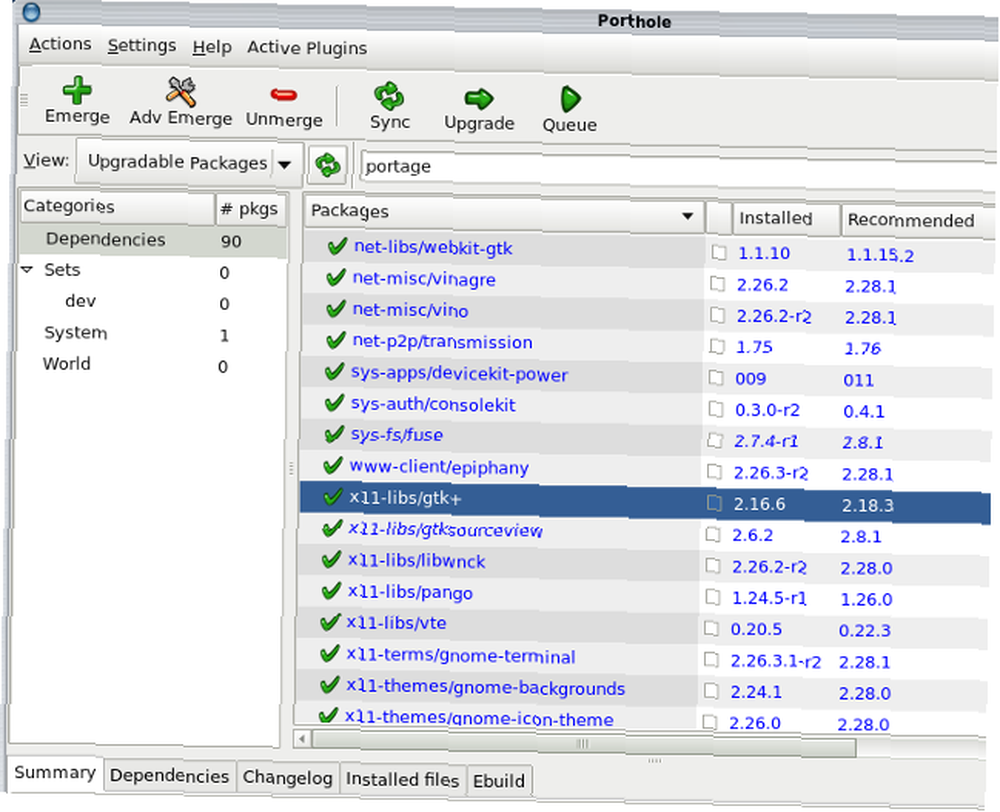Toggle the sys-apps/devicekit-power checkbox
This screenshot has height=812, width=1000.
pyautogui.click(x=716, y=378)
